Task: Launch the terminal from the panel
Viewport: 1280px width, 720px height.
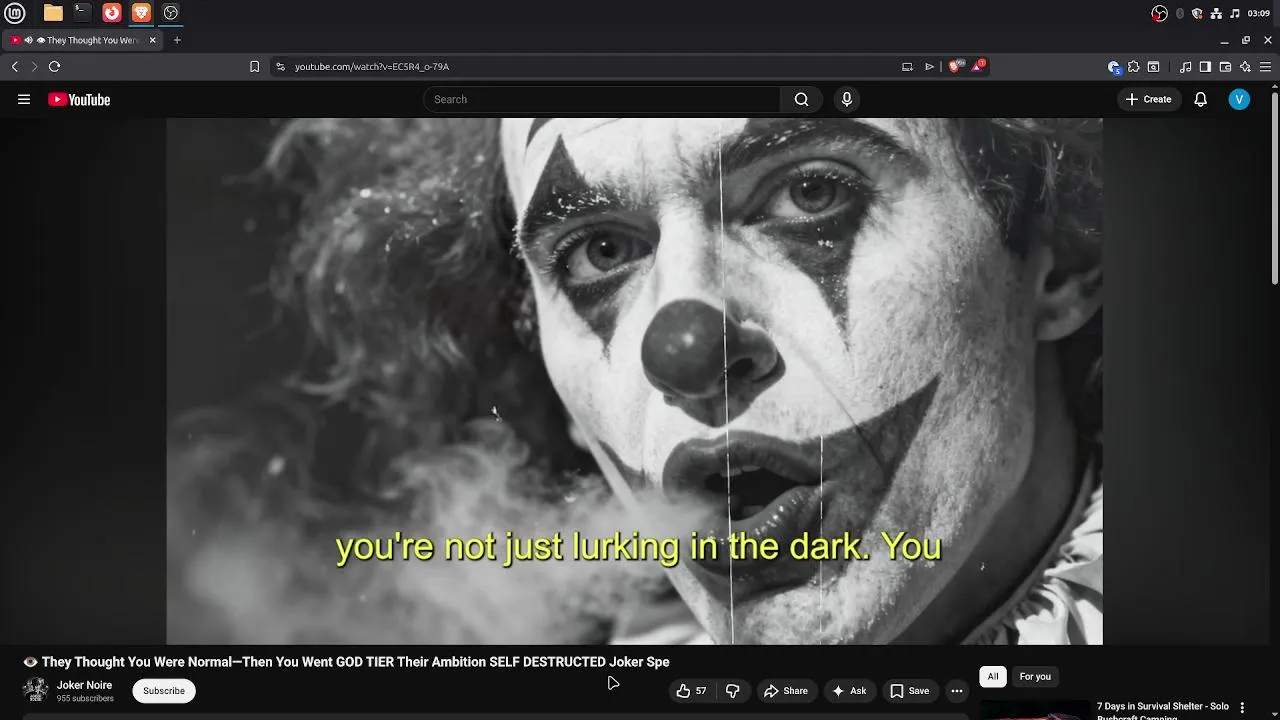Action: pyautogui.click(x=82, y=13)
